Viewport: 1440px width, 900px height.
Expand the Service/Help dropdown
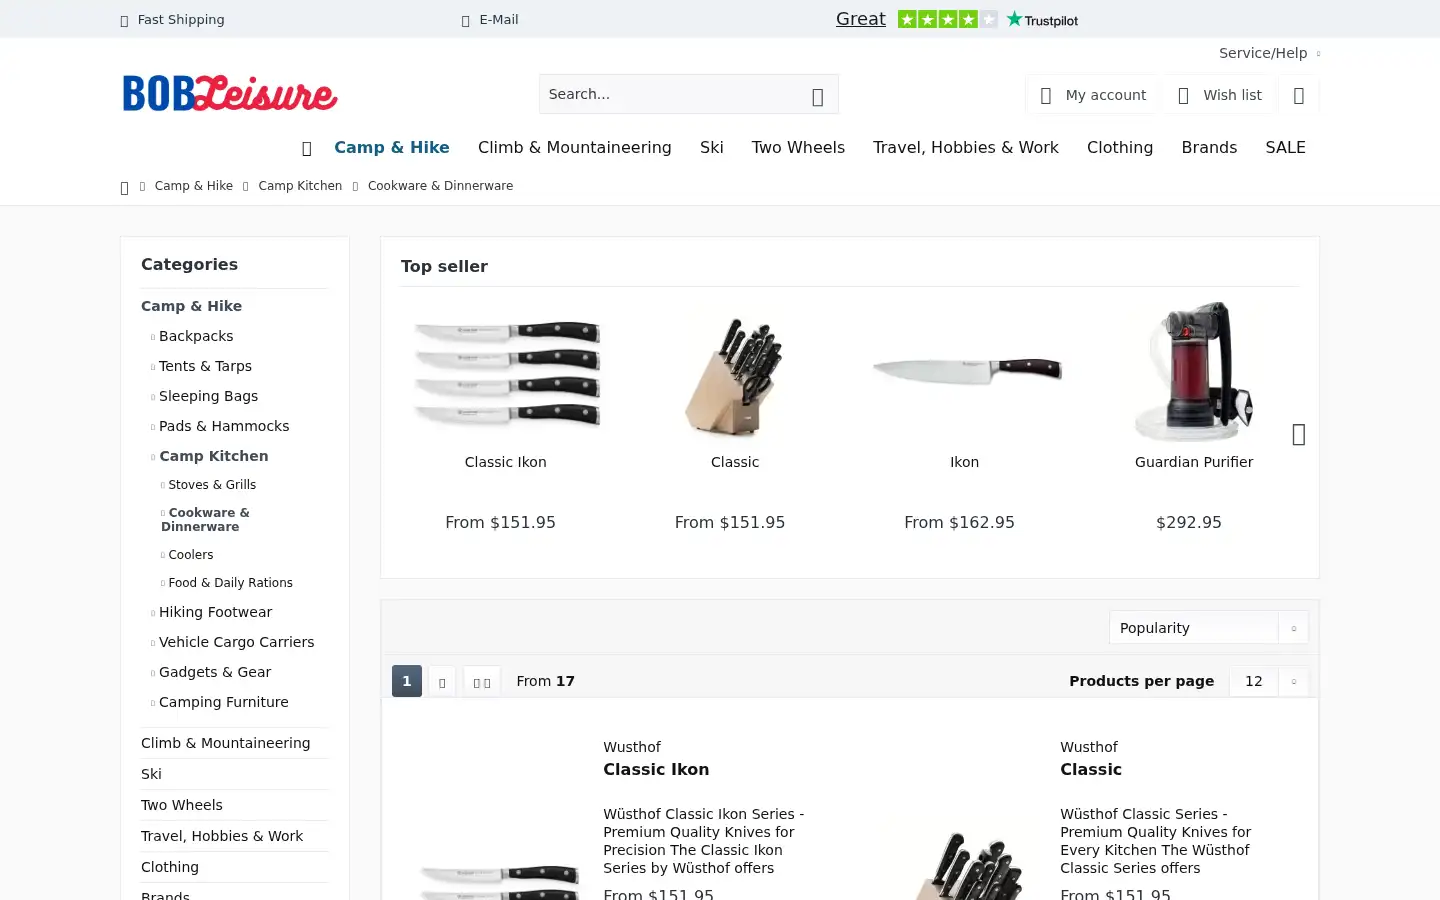(x=1269, y=53)
